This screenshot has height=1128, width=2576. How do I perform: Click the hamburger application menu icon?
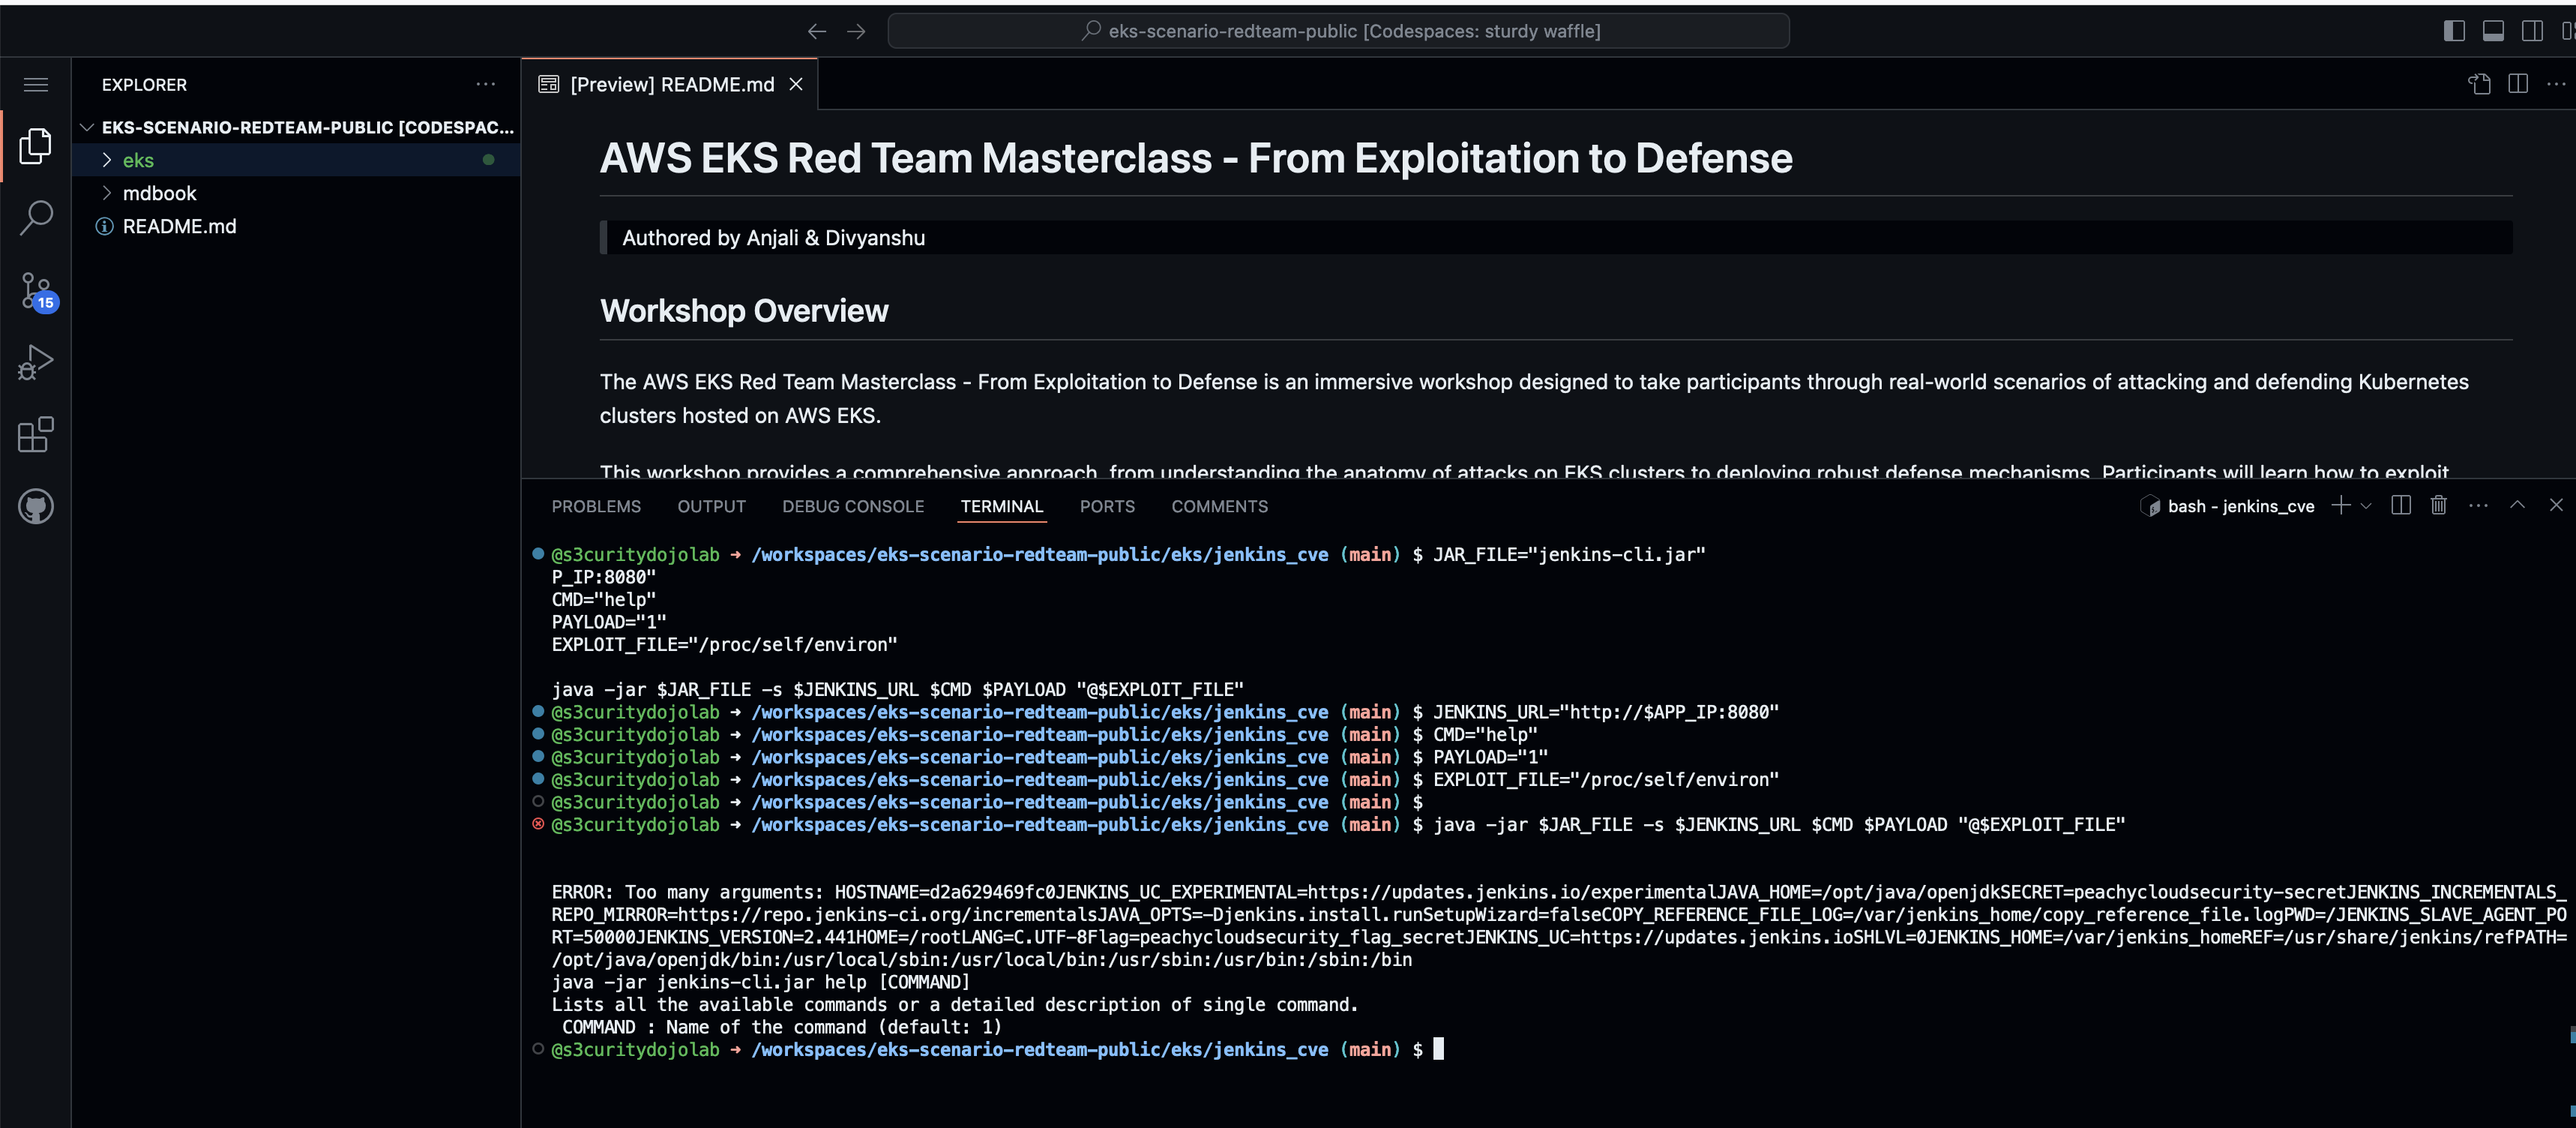click(x=36, y=85)
